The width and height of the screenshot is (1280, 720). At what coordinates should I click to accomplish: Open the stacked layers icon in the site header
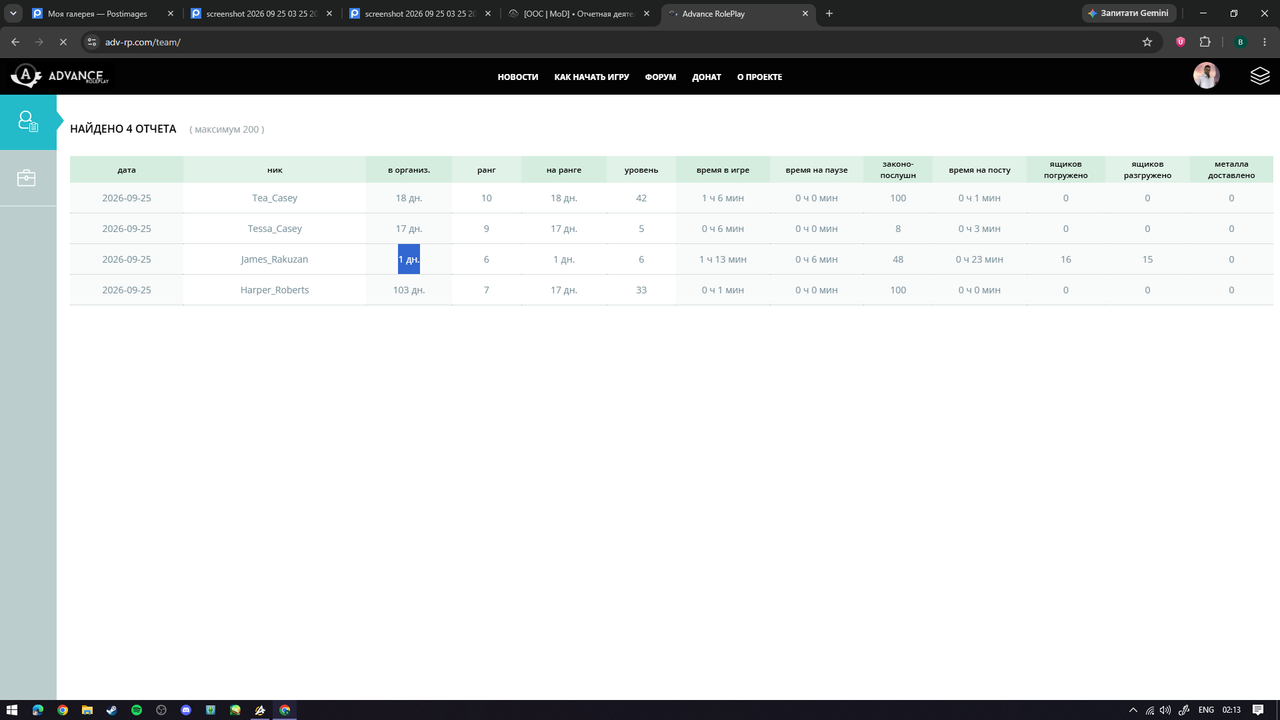(x=1260, y=76)
